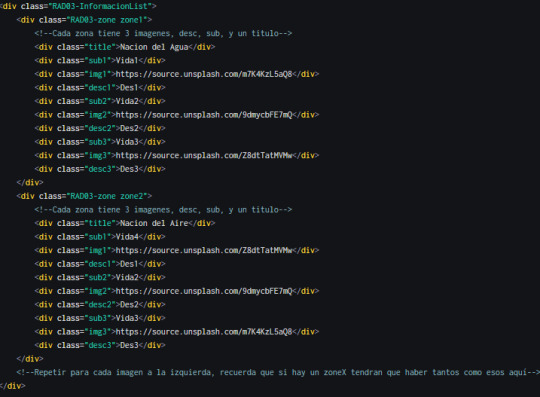Click the img3 URL ending Z8dtTatMVMw

pos(204,156)
